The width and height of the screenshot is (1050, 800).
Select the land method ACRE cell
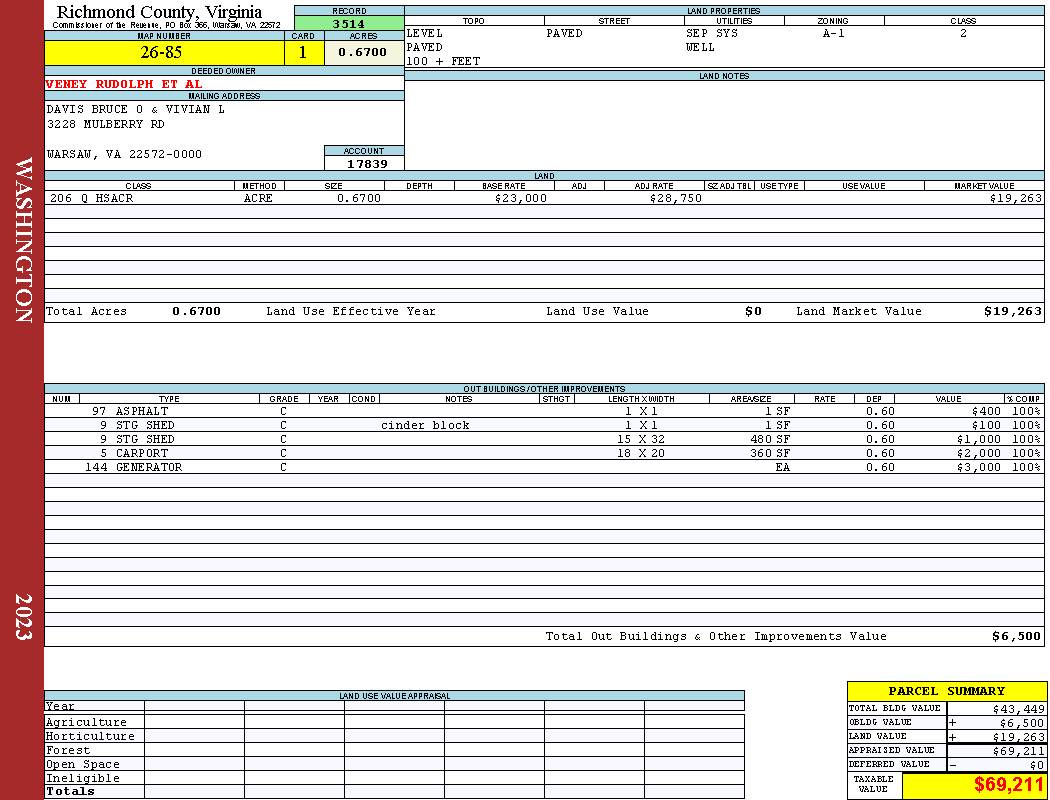[258, 198]
